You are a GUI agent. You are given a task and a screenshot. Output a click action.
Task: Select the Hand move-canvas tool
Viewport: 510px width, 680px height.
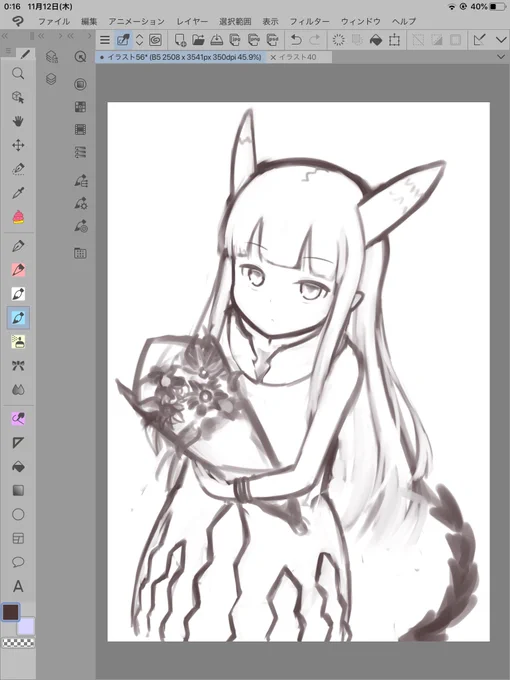point(18,121)
